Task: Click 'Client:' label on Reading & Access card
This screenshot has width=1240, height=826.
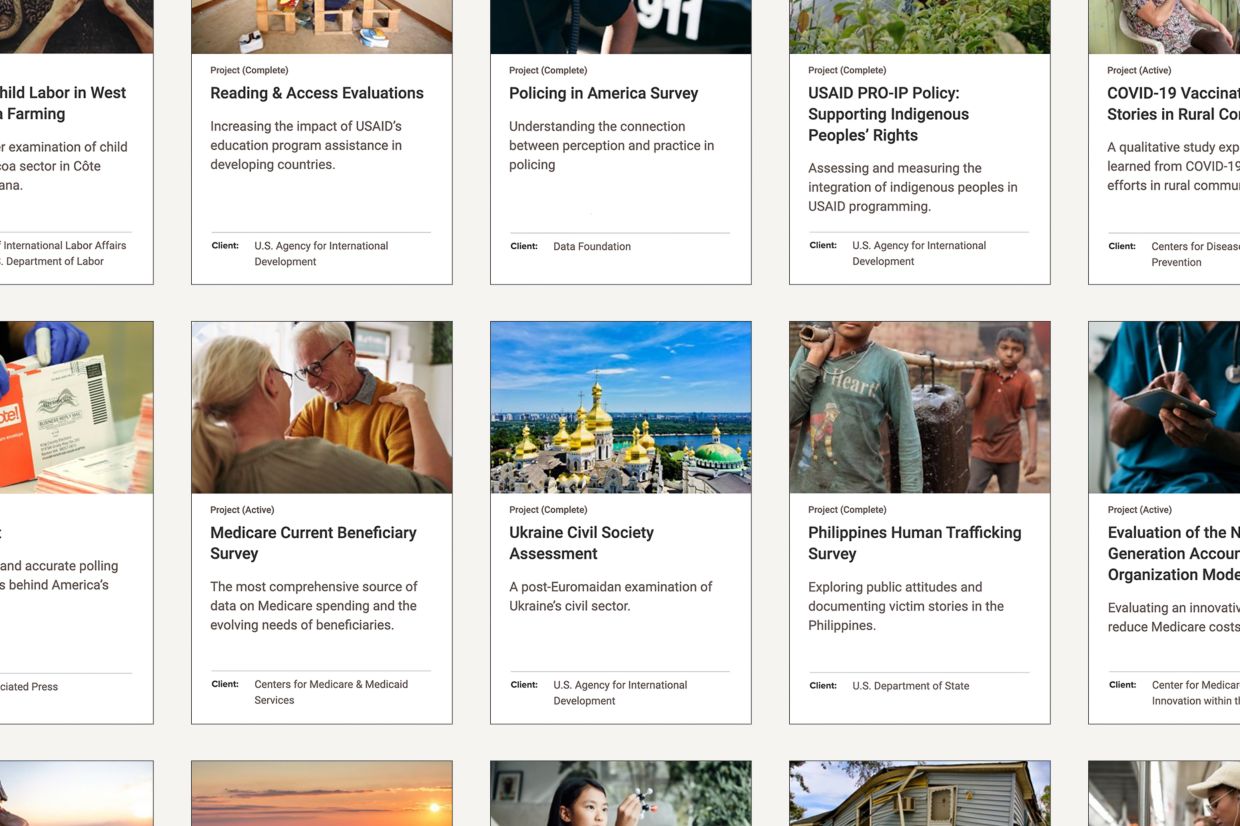Action: [225, 245]
